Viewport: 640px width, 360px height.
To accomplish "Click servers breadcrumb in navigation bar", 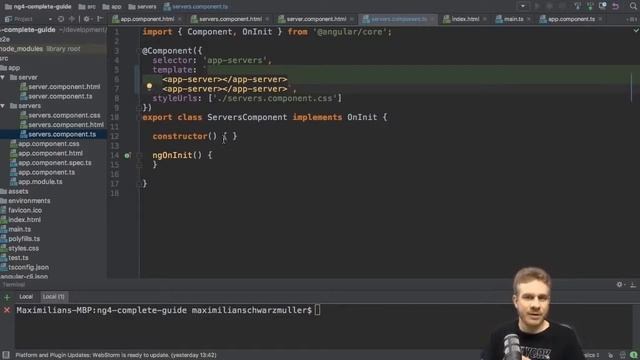I will [142, 7].
